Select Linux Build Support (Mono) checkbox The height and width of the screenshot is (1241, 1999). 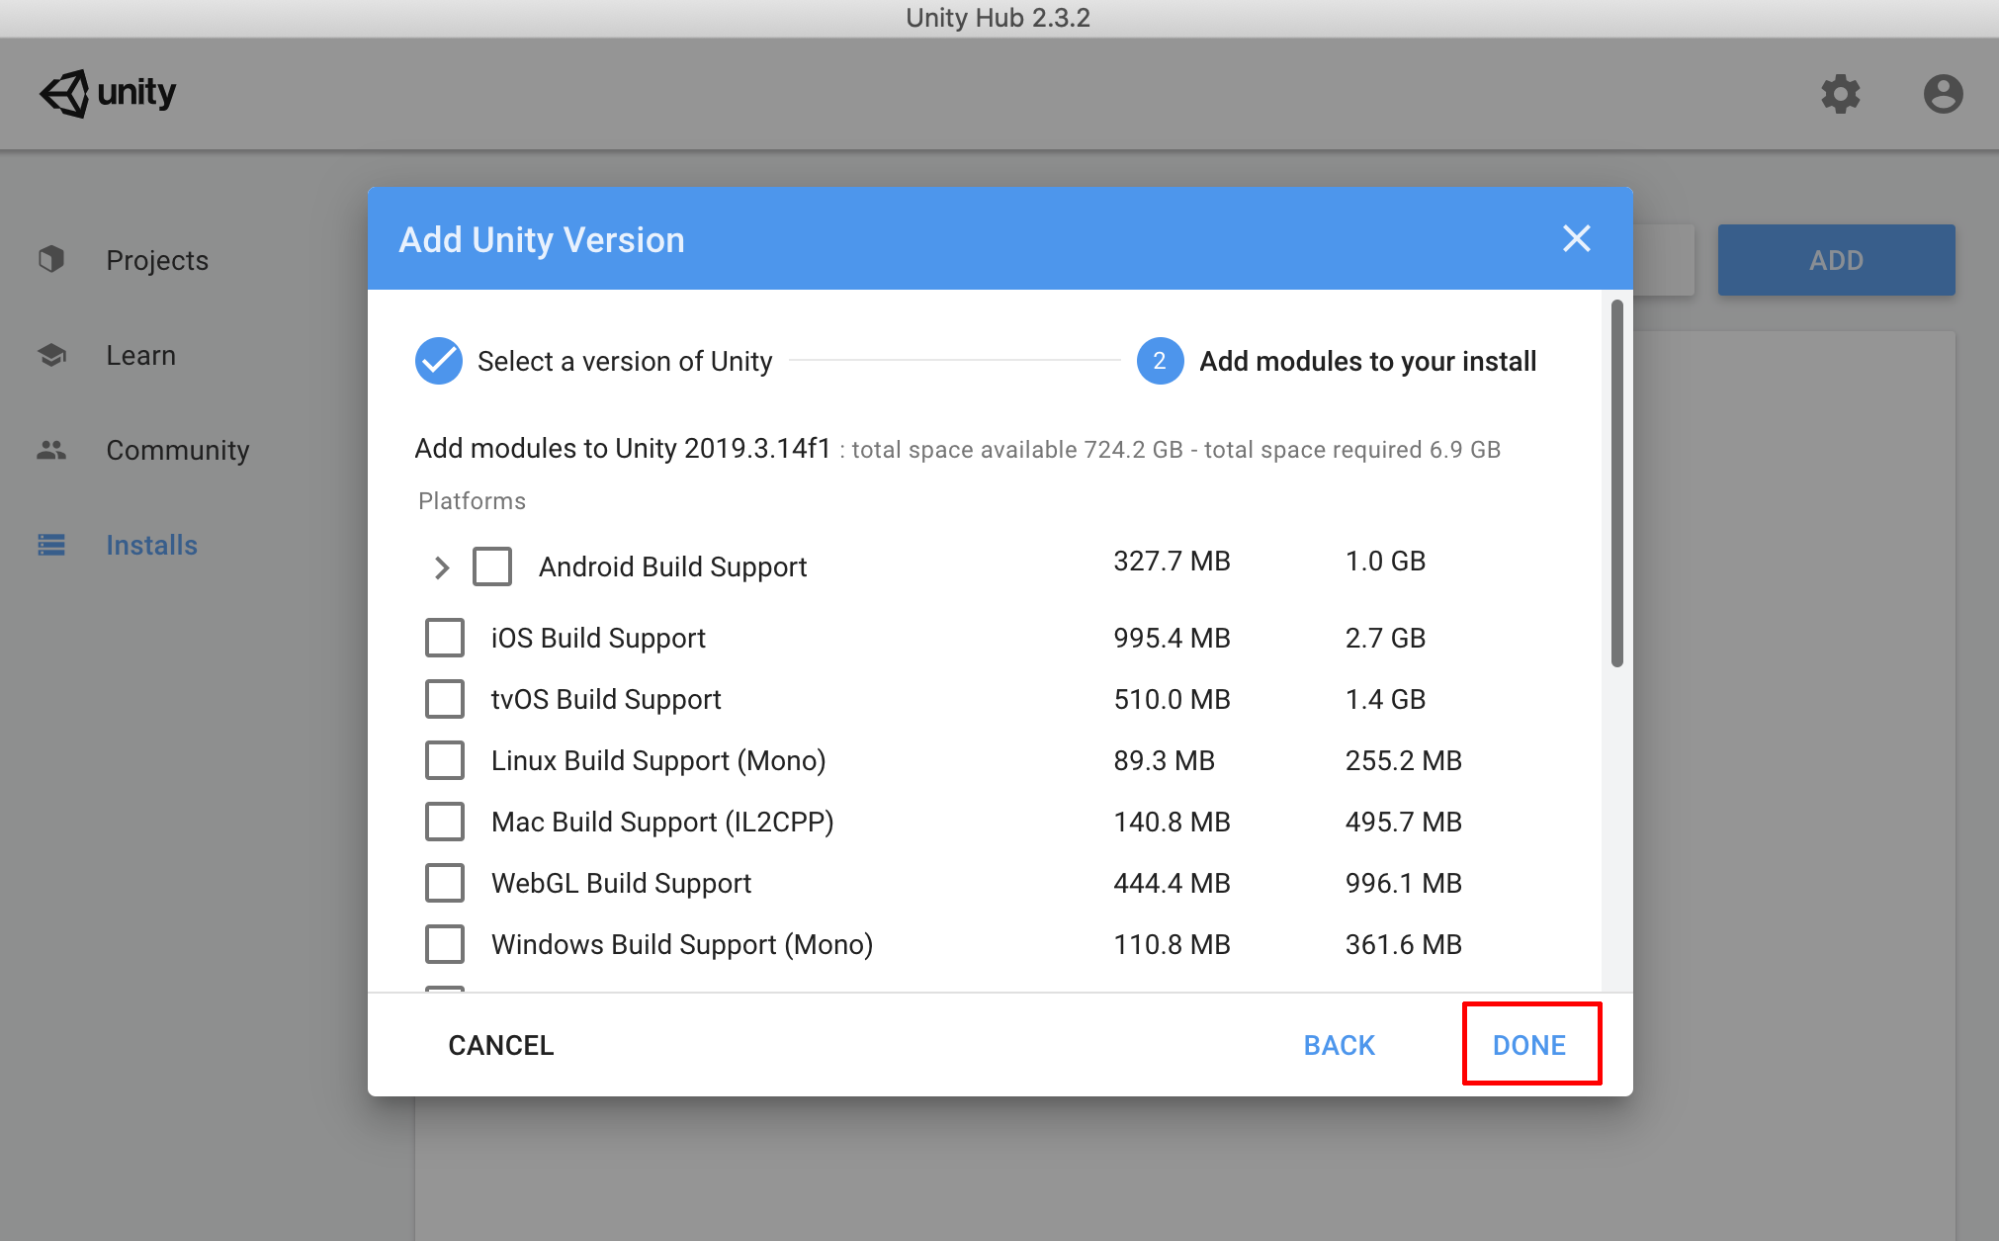(x=444, y=760)
